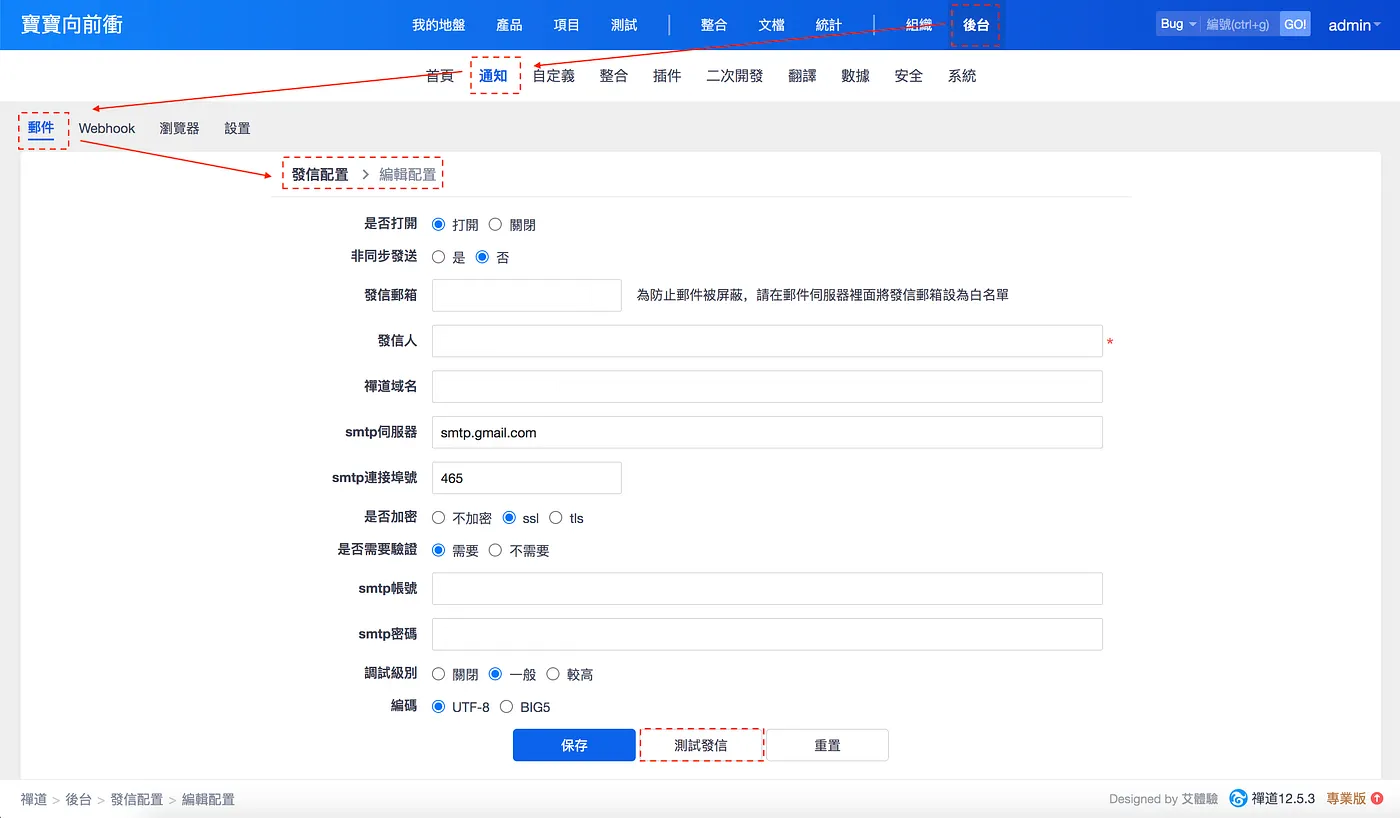Set 調試級別 to 較高
The image size is (1400, 818).
pyautogui.click(x=552, y=674)
